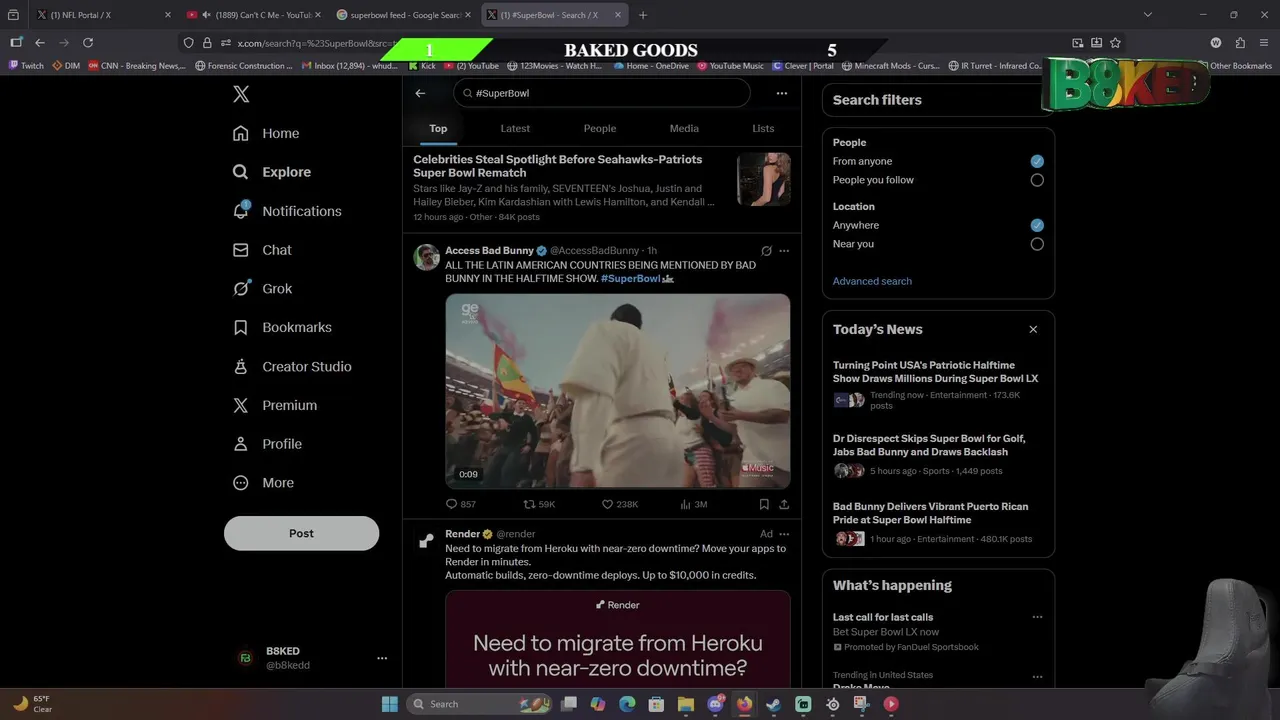
Task: Switch to superbowl feed Google Search tab
Action: point(404,15)
